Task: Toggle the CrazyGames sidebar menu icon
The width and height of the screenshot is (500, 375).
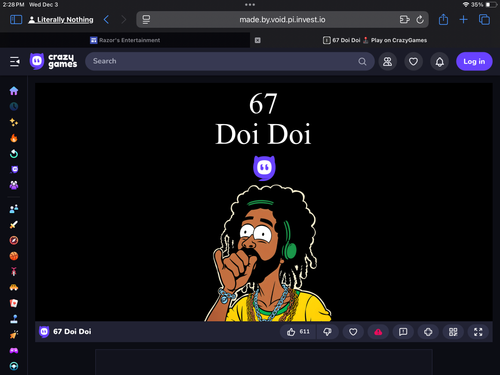Action: pos(14,61)
